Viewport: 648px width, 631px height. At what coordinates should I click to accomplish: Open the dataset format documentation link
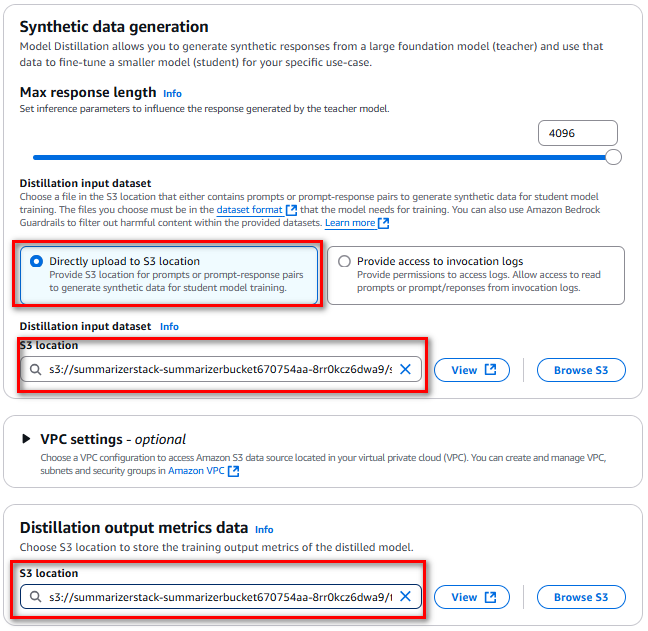(x=249, y=210)
